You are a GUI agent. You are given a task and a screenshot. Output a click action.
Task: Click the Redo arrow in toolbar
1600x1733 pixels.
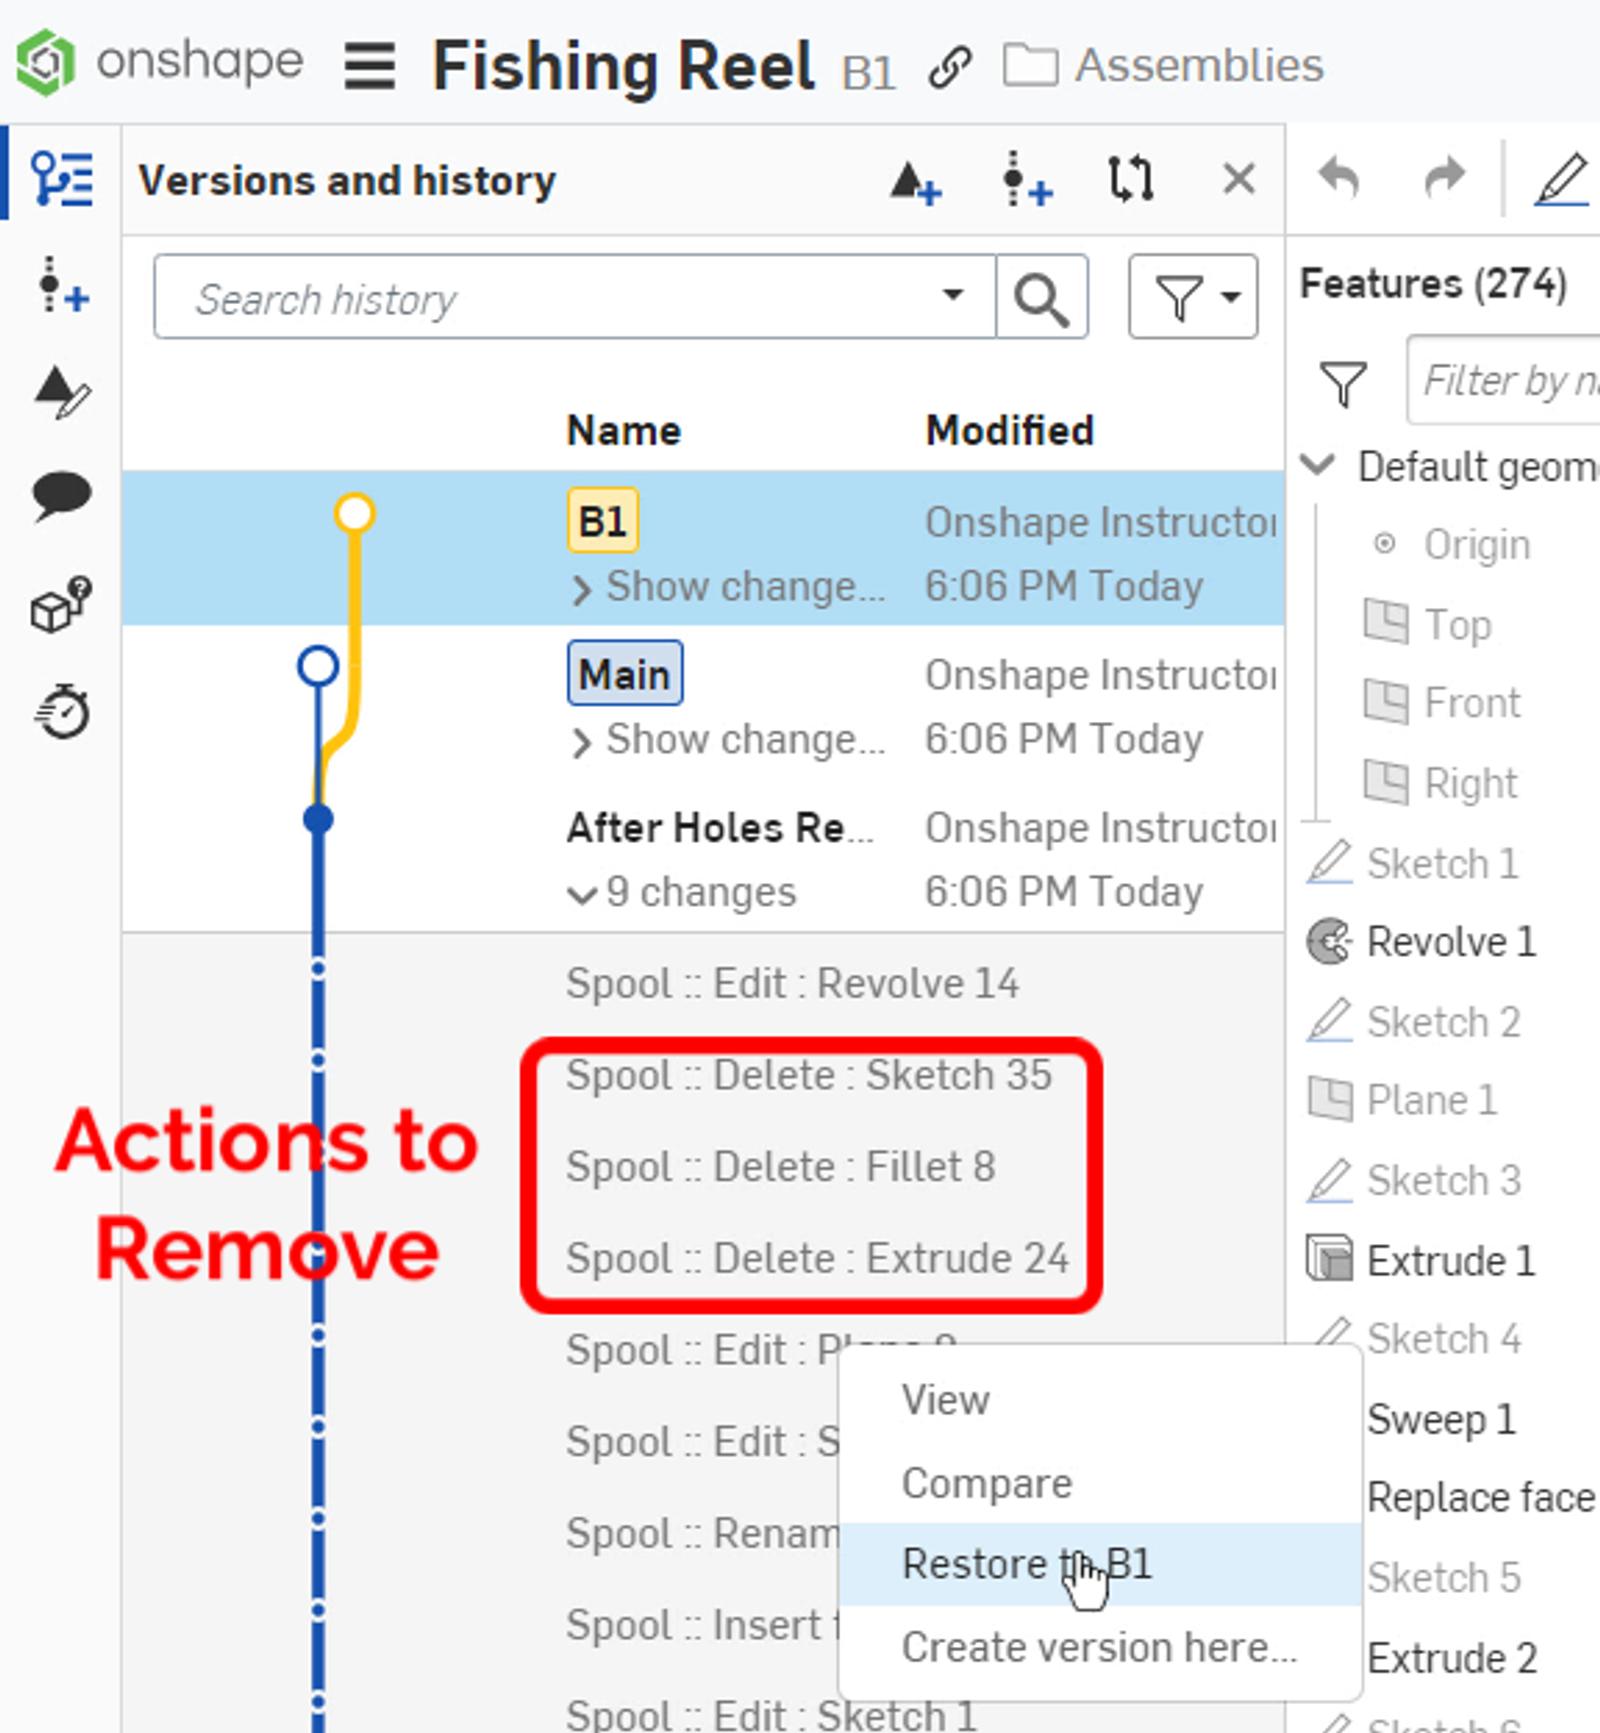[x=1443, y=179]
